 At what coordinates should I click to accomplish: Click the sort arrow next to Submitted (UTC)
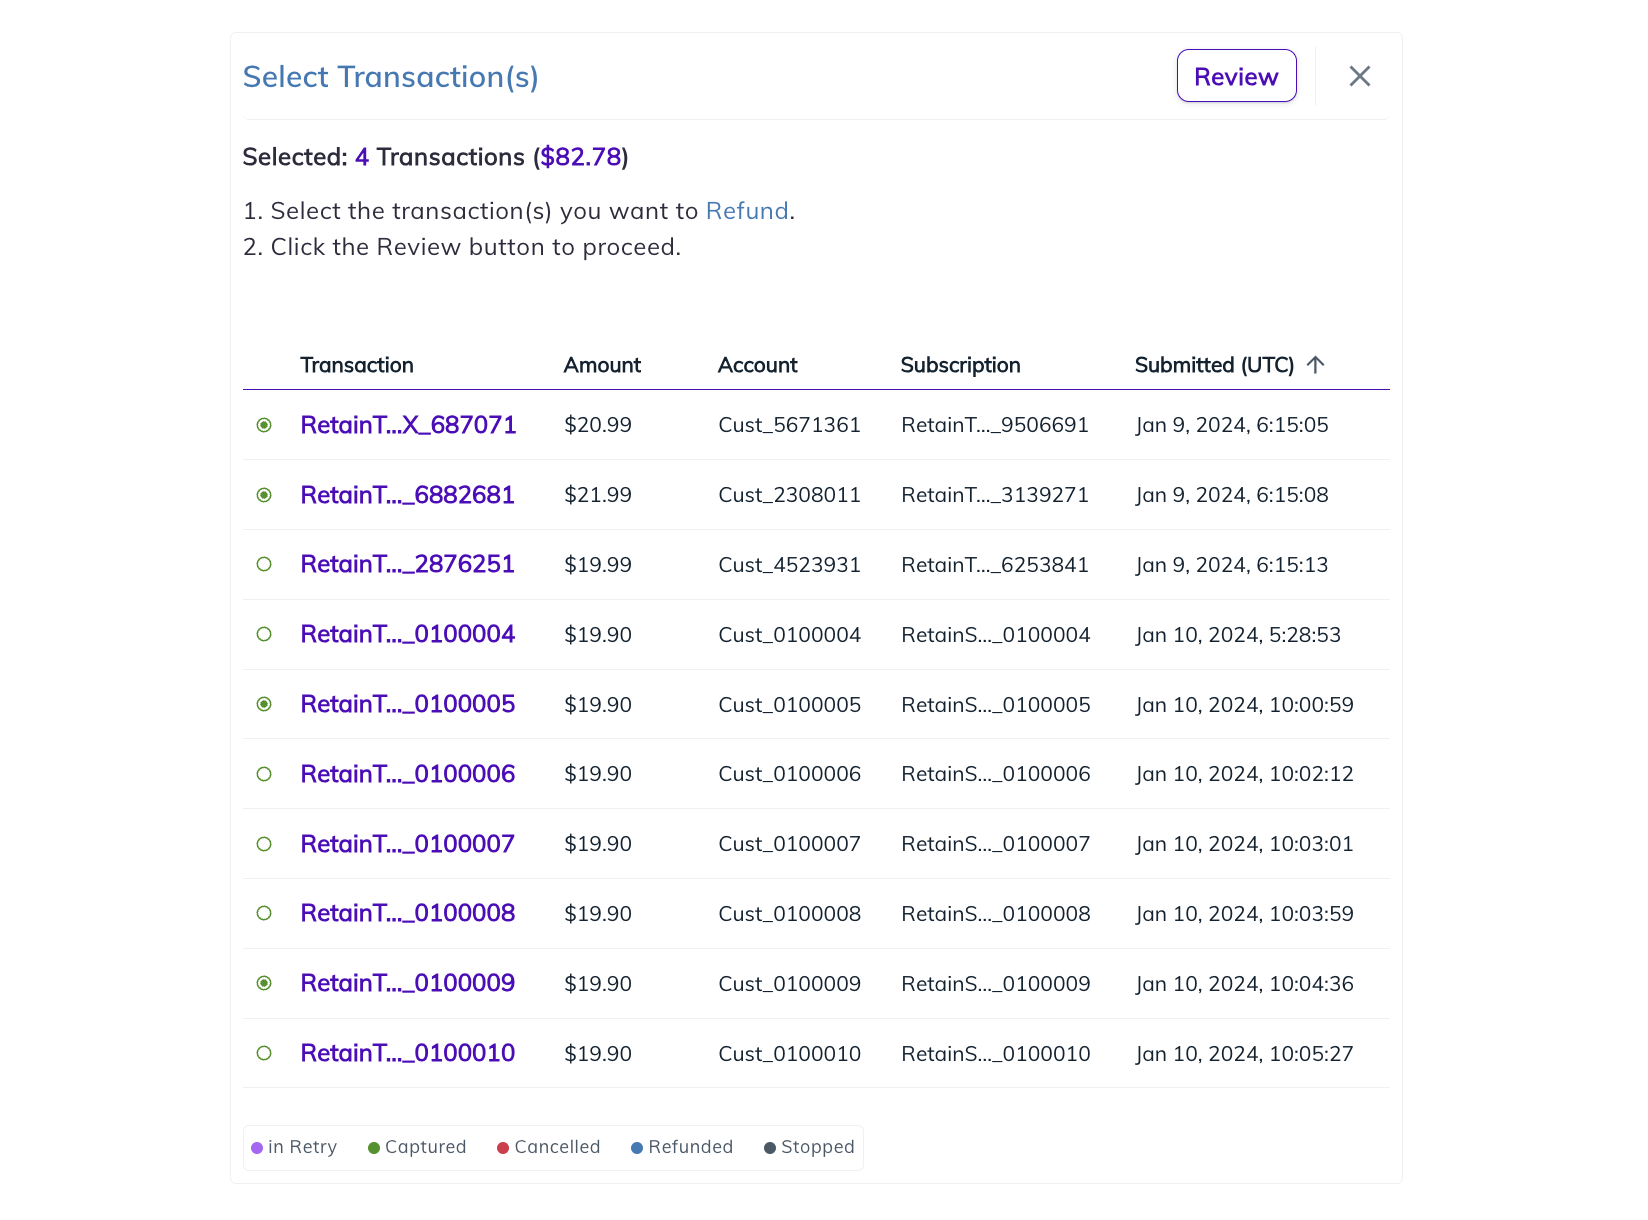[1315, 364]
